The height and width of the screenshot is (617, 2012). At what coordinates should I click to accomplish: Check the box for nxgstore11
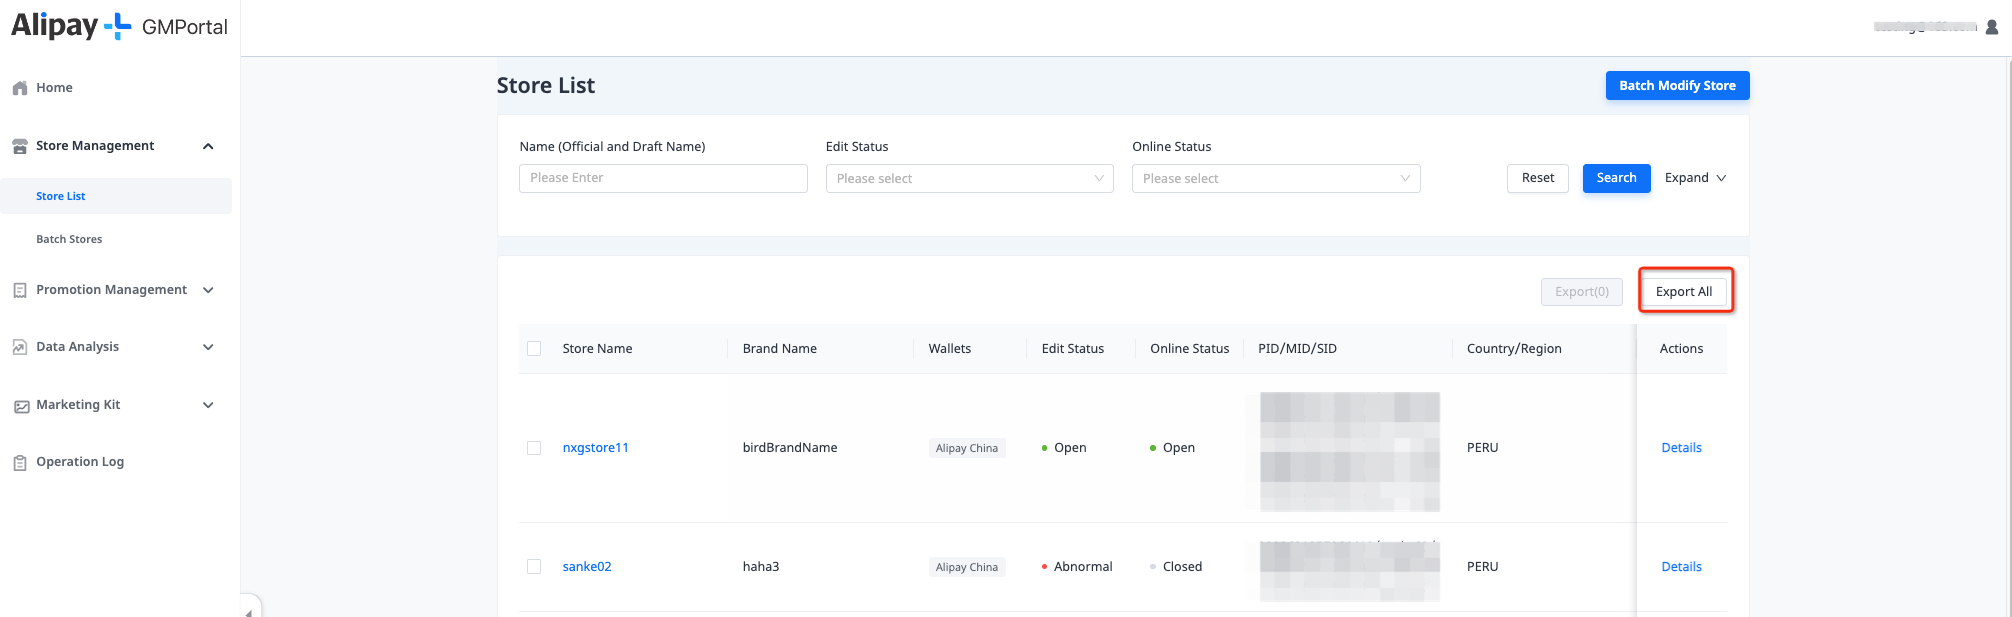point(534,448)
